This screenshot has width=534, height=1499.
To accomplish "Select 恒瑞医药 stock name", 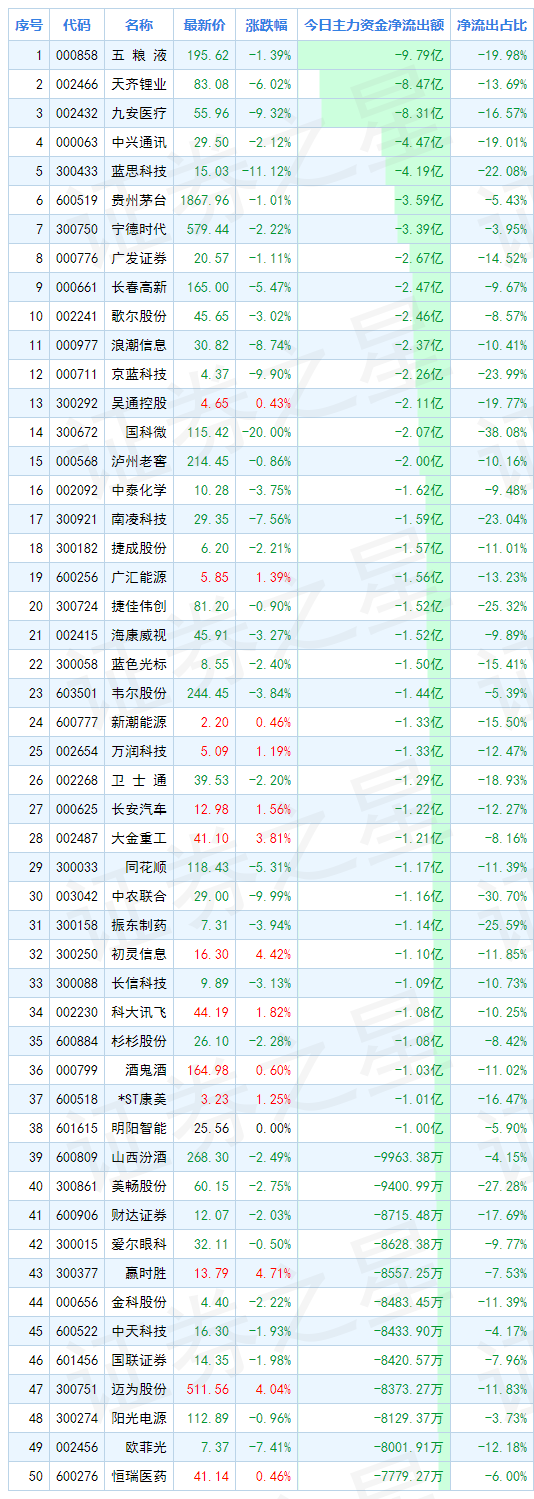I will [140, 1475].
